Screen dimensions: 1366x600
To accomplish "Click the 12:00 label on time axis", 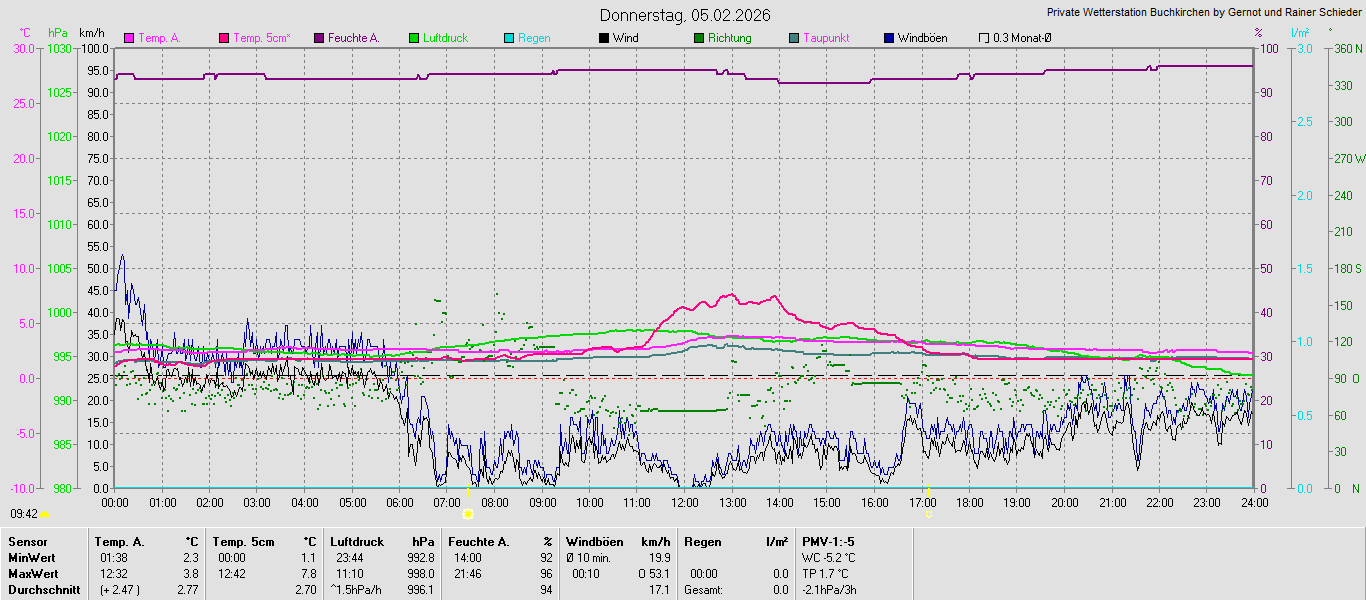I will 685,502.
